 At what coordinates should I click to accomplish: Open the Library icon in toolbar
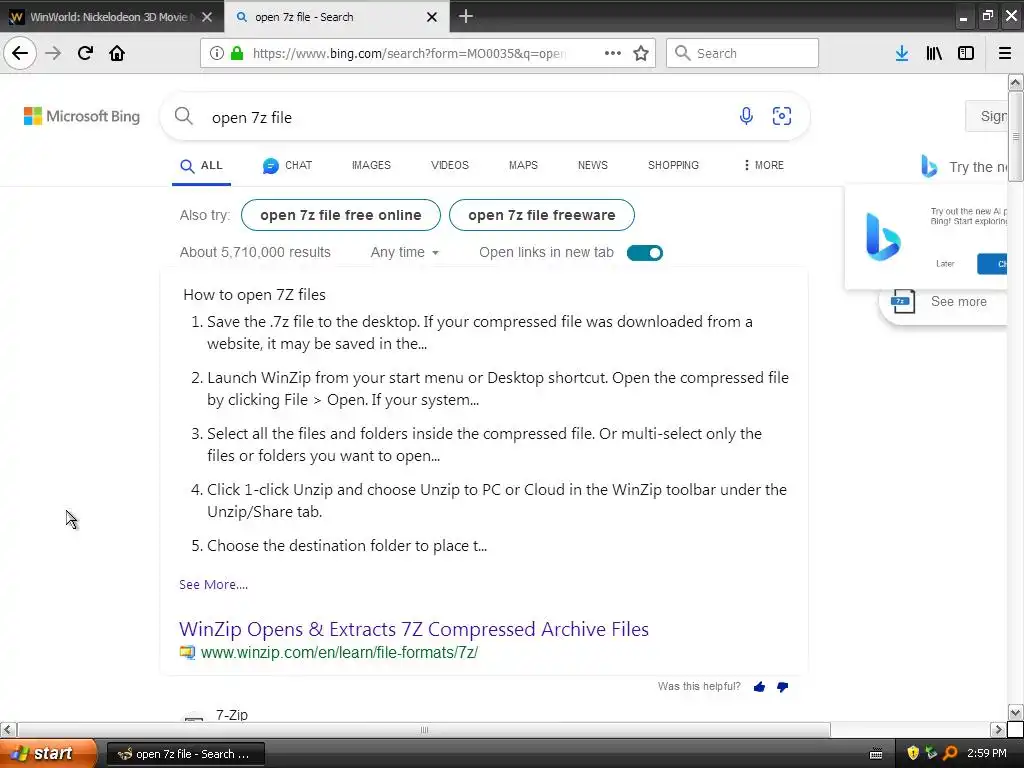(x=934, y=53)
